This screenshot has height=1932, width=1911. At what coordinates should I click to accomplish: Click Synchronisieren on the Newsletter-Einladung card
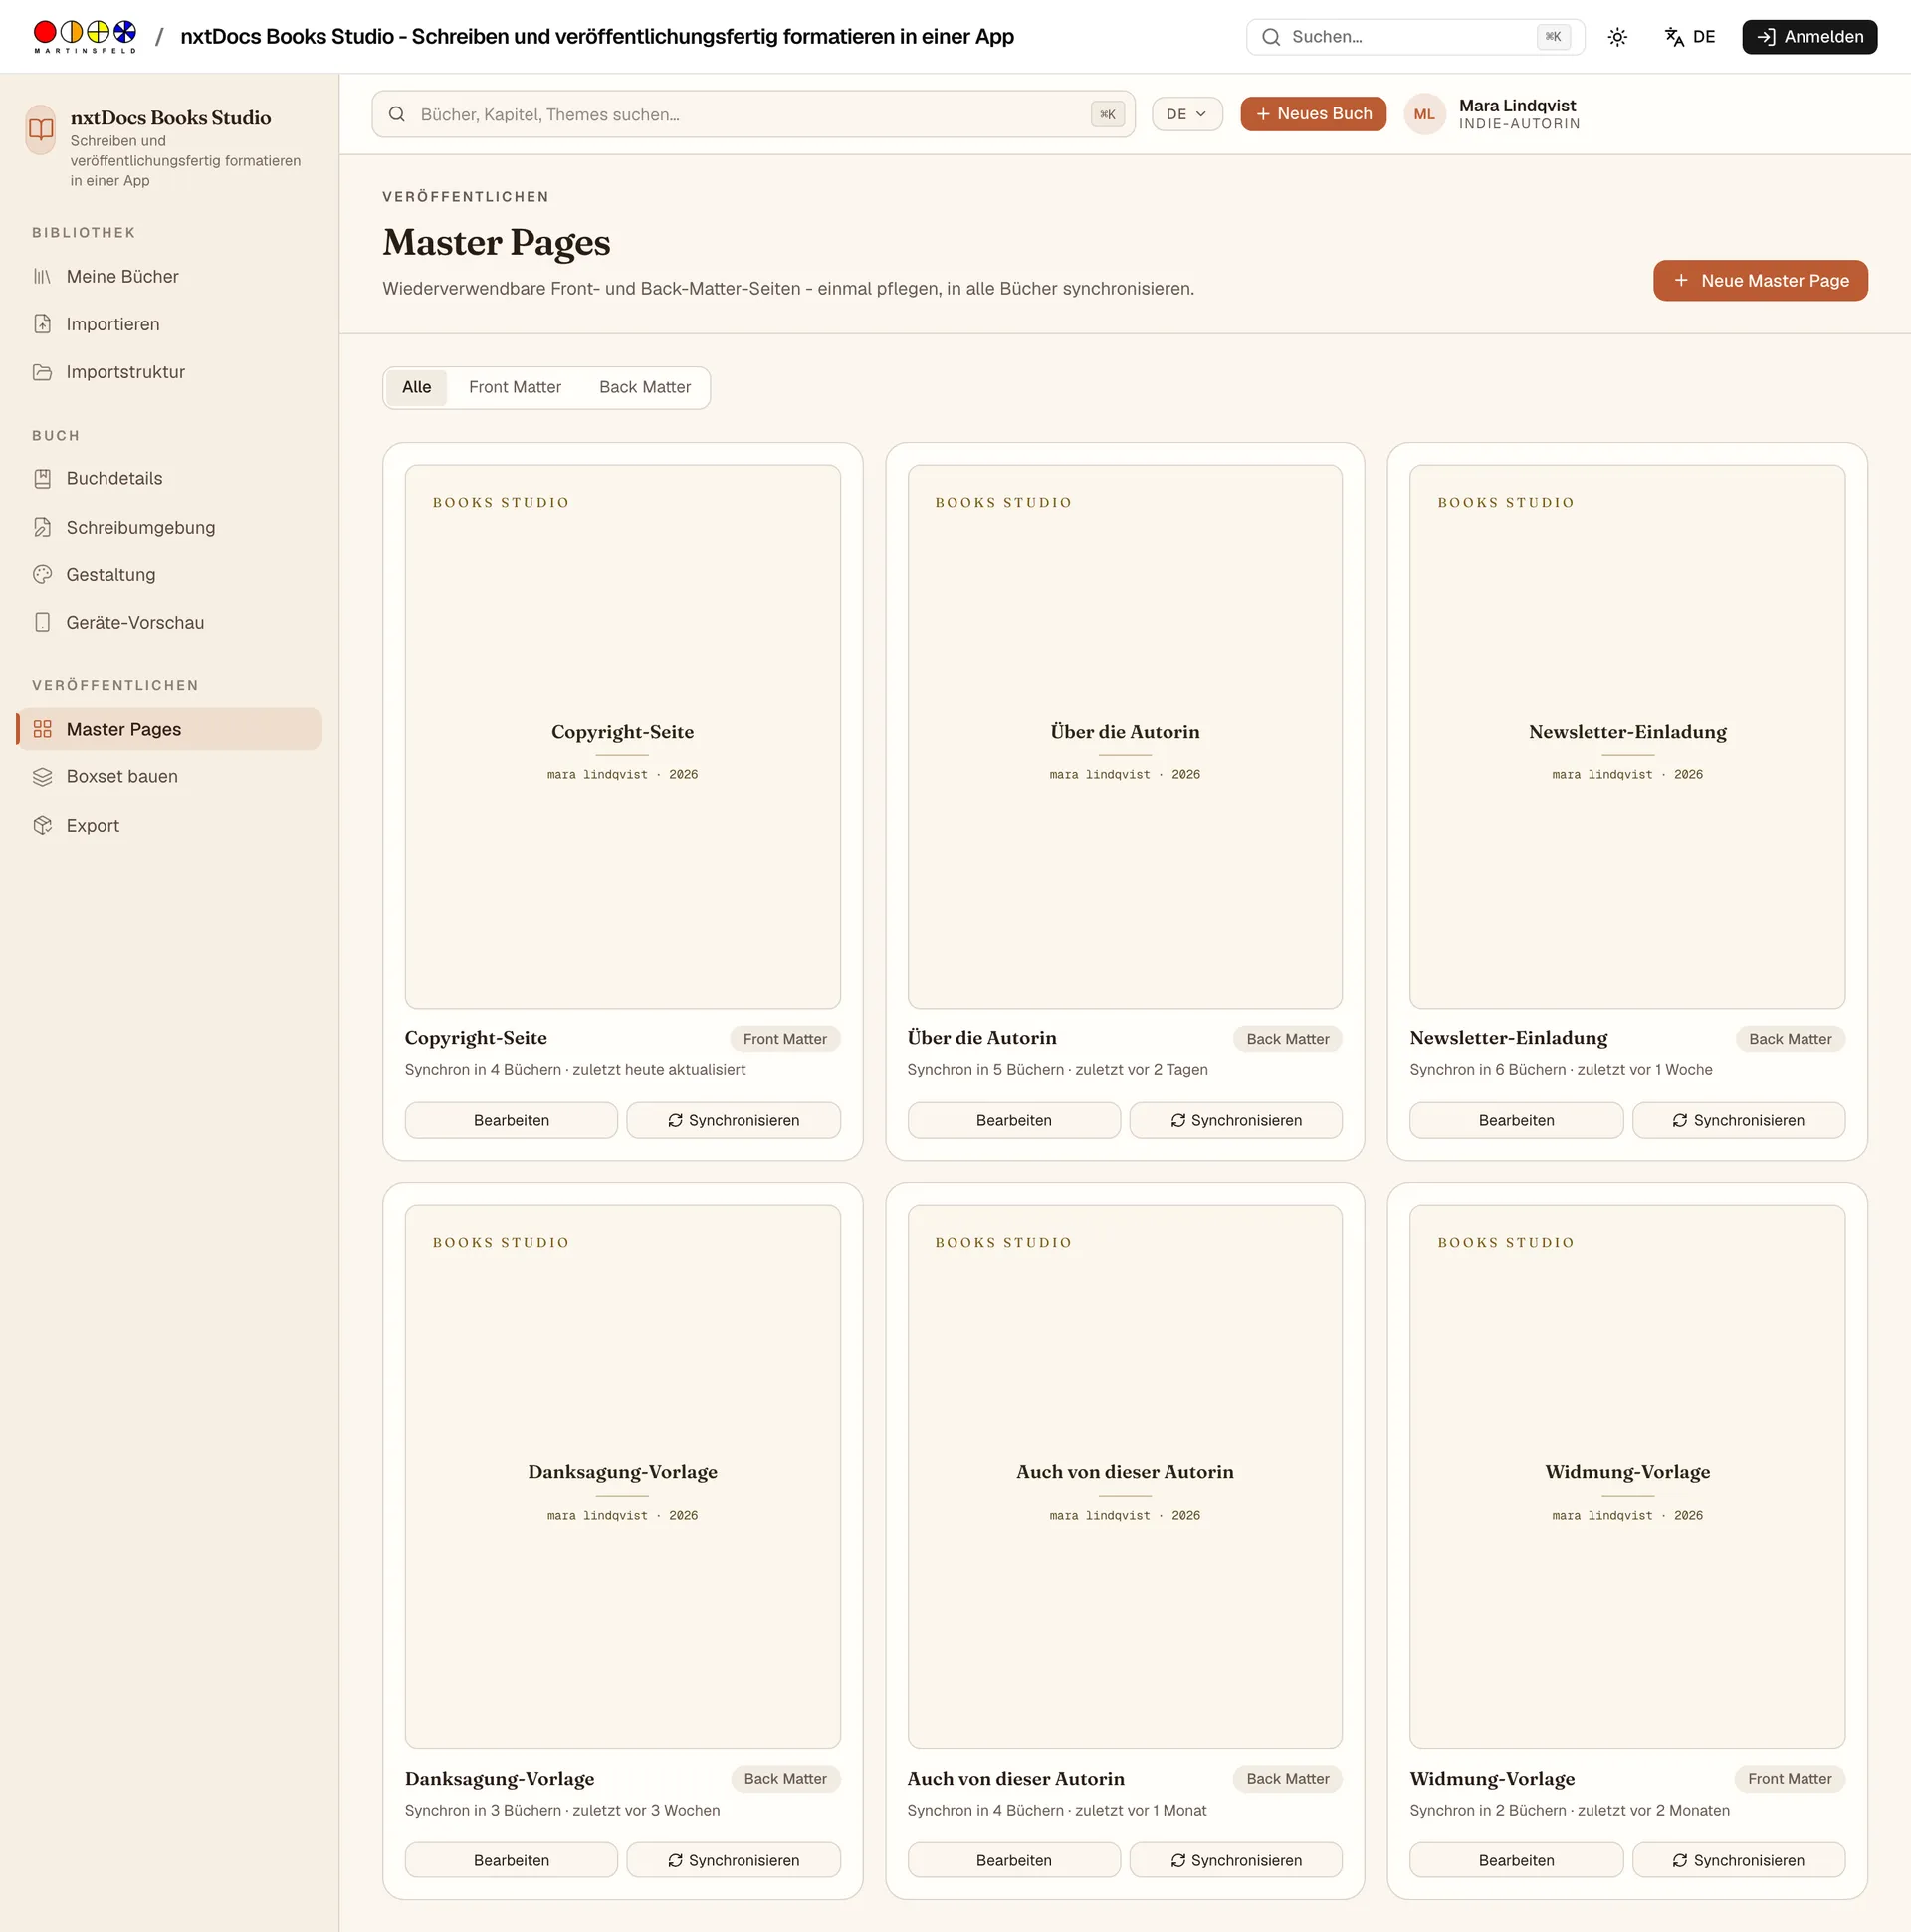(x=1739, y=1120)
